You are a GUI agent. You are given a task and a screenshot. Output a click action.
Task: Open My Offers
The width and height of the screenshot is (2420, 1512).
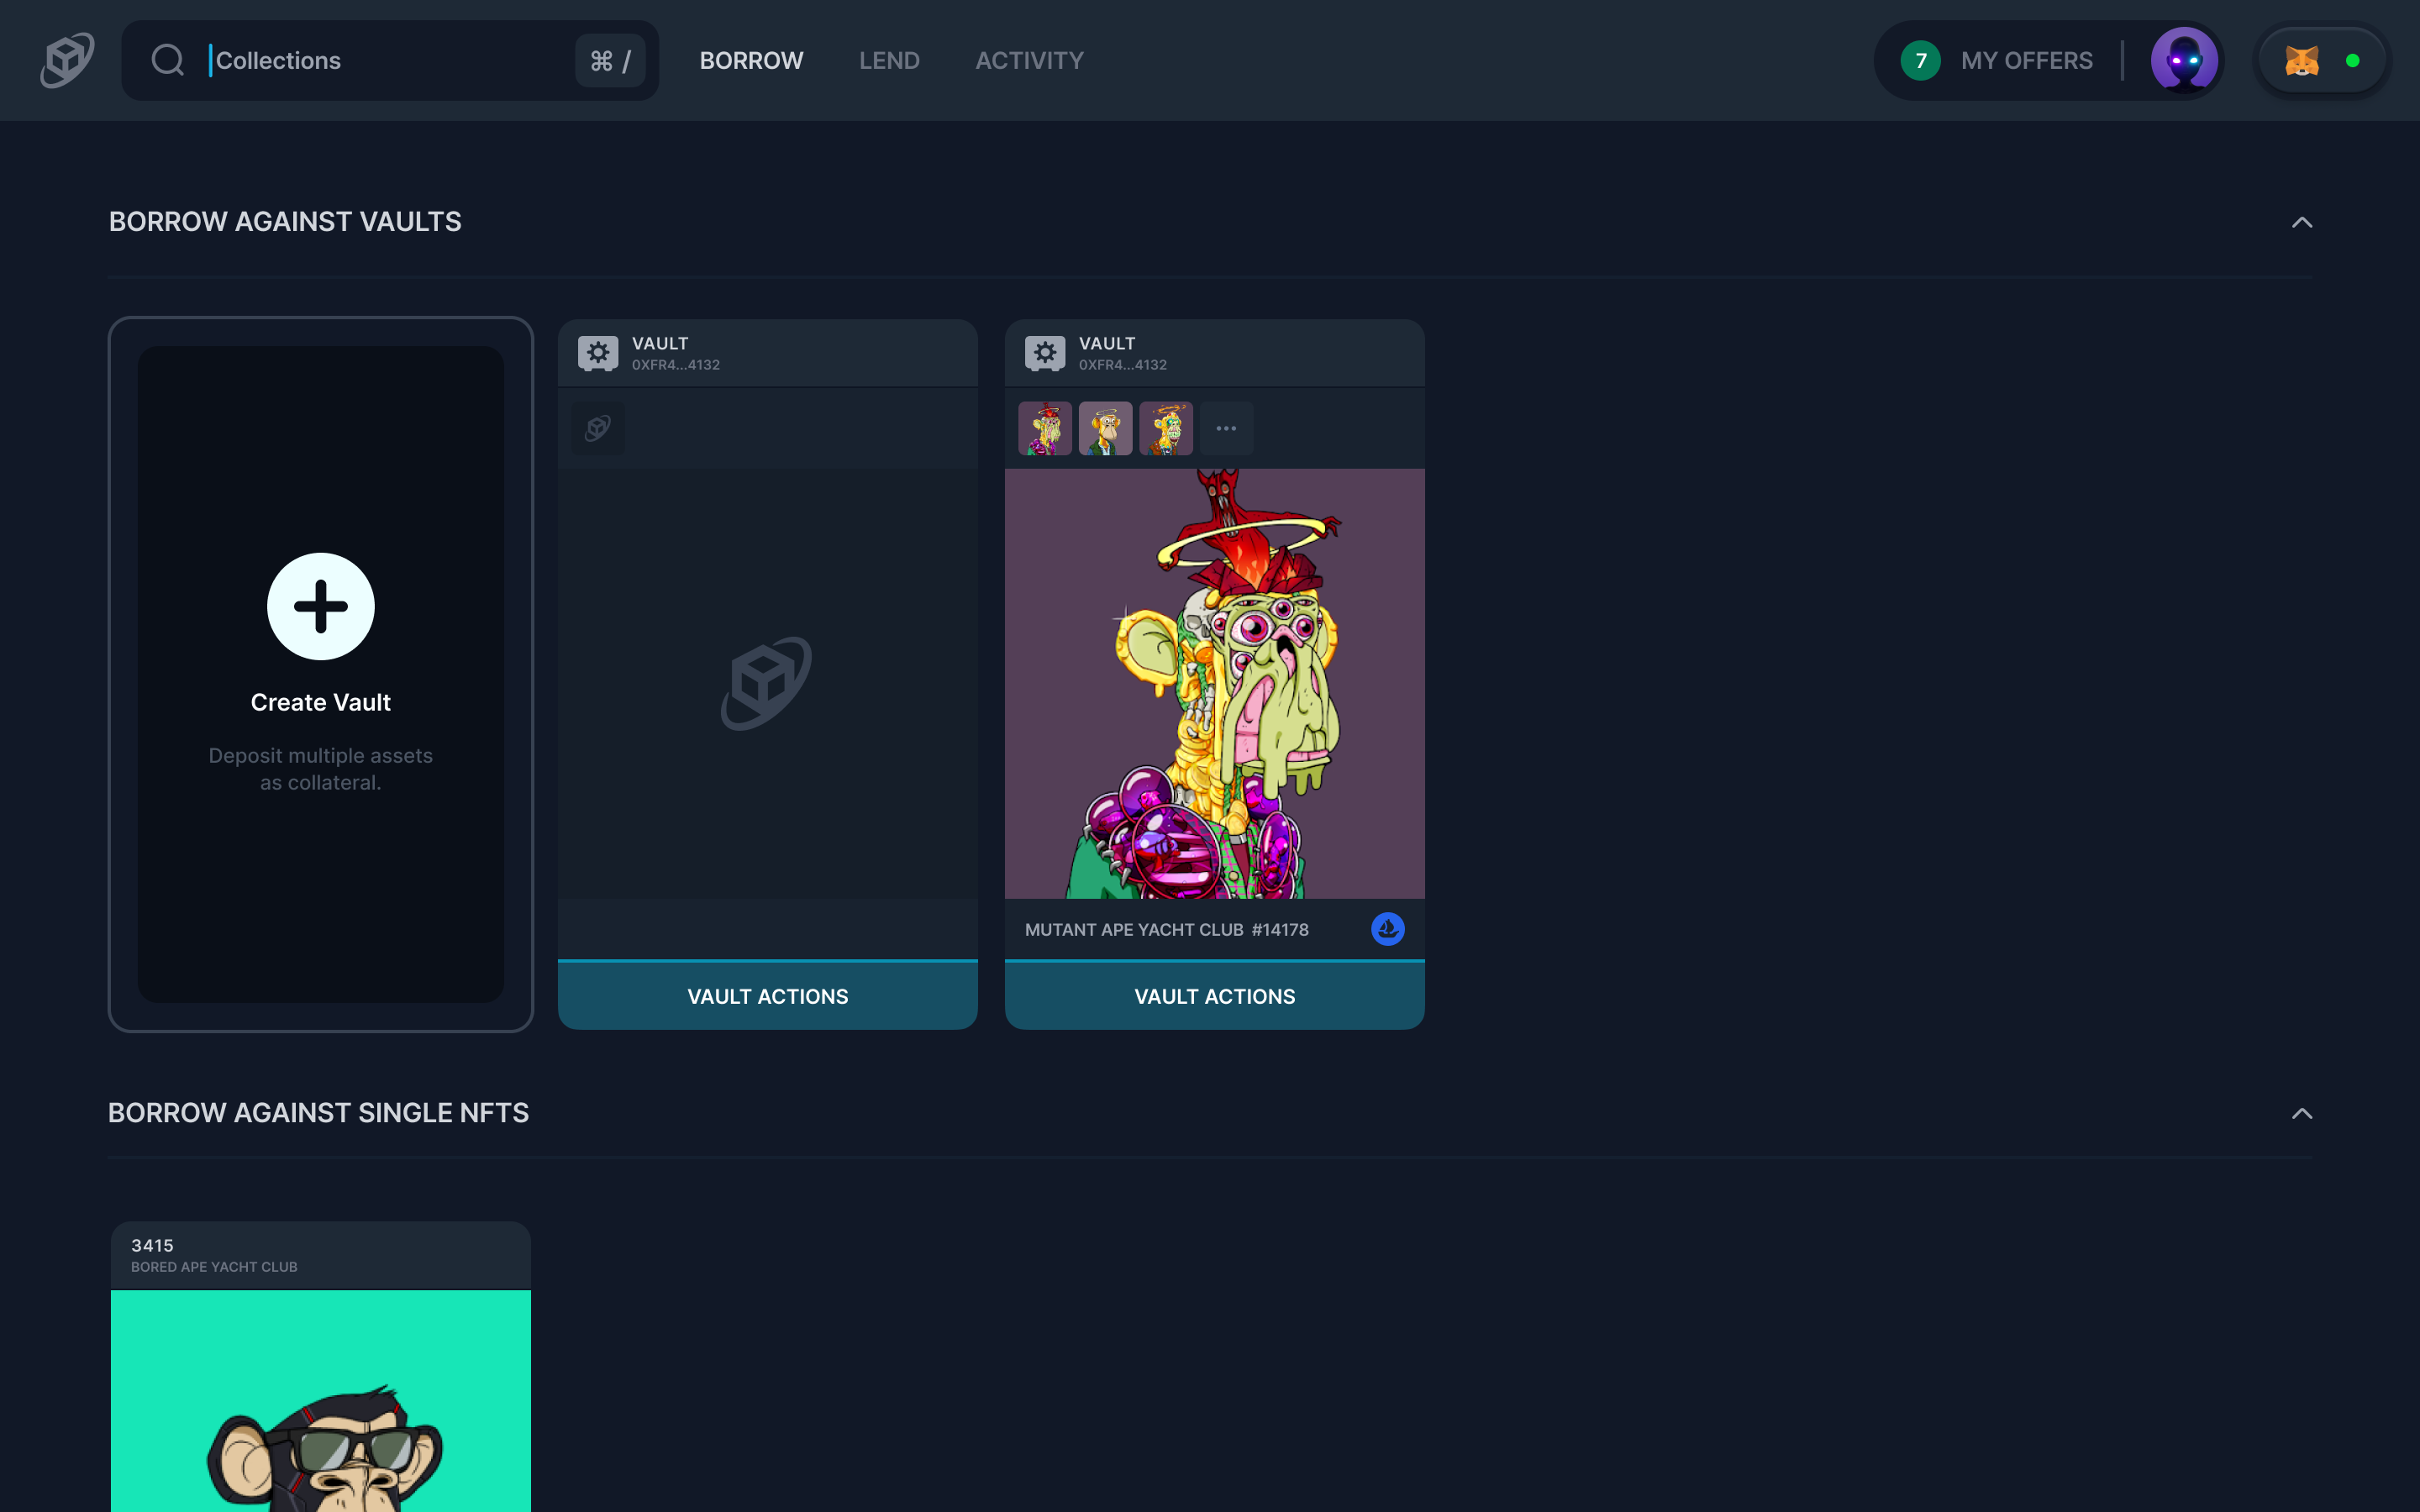[2026, 61]
